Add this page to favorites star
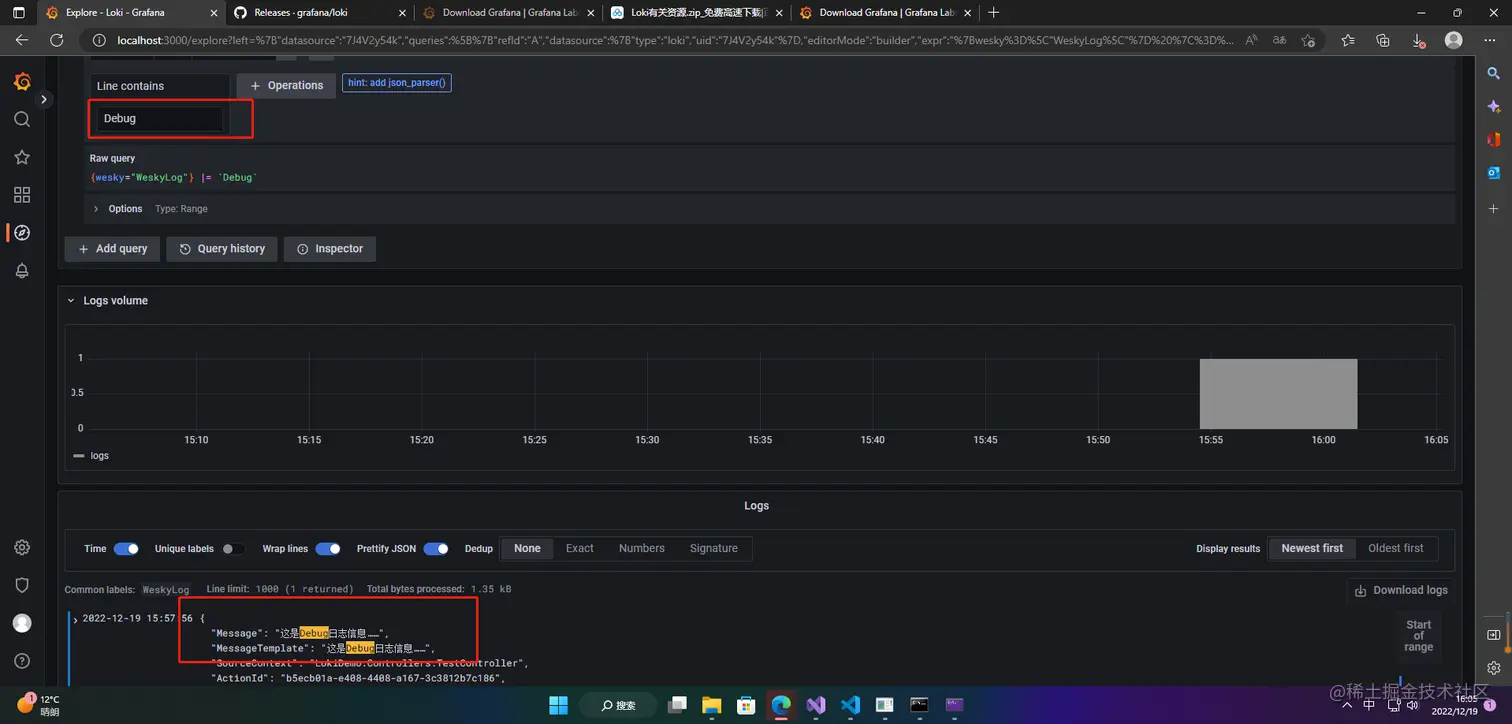Image resolution: width=1512 pixels, height=724 pixels. (x=1309, y=41)
